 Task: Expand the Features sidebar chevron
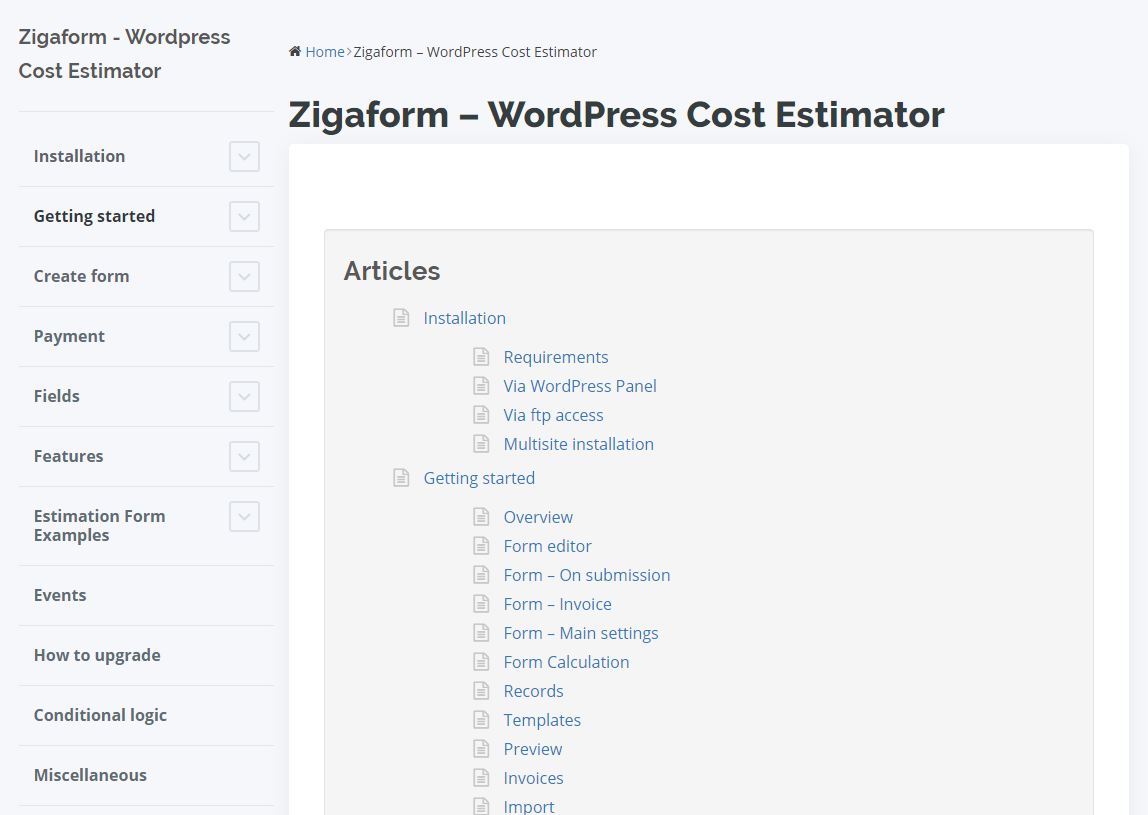click(x=245, y=457)
